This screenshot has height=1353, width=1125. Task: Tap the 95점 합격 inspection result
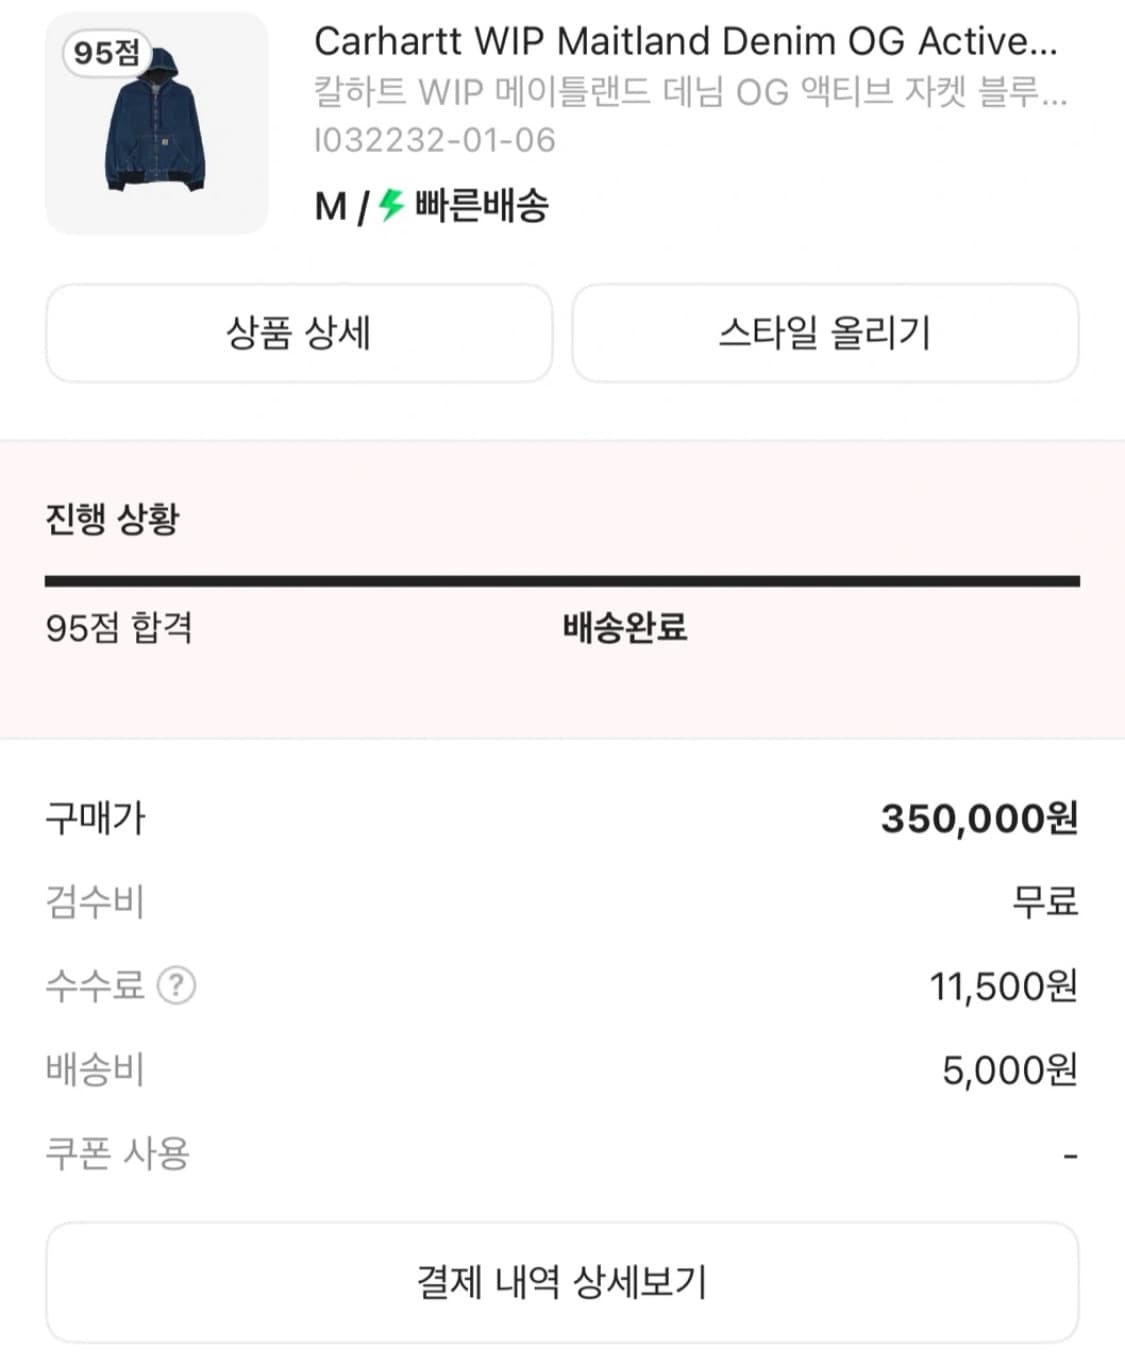[x=119, y=628]
